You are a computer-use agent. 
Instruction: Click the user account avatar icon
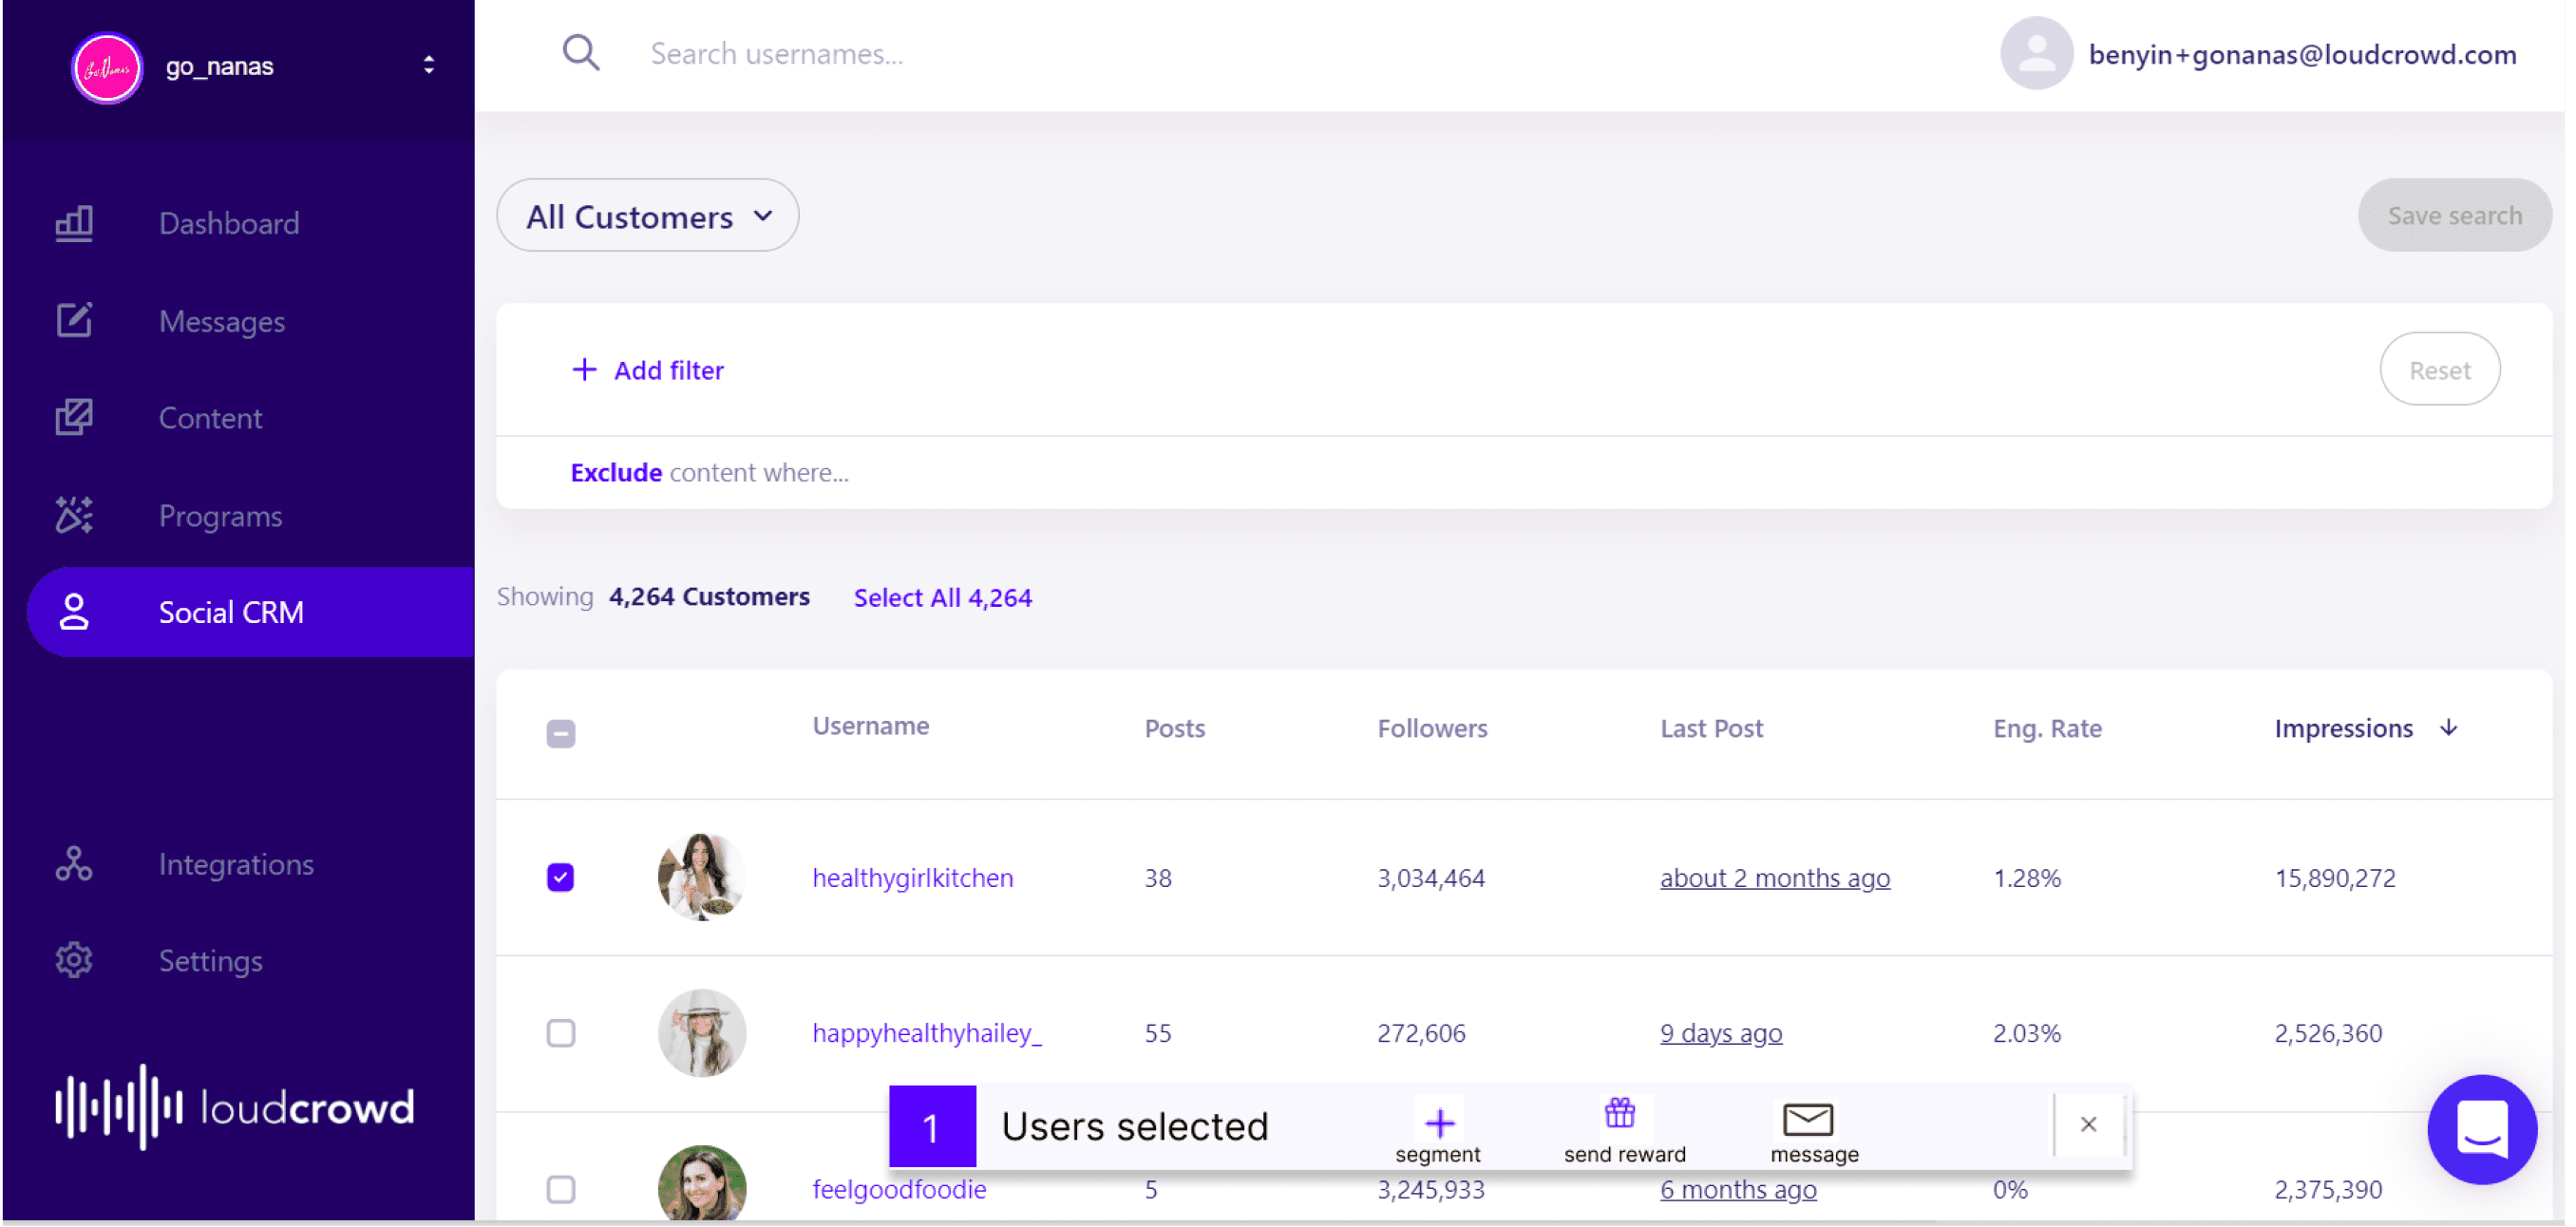click(2036, 53)
